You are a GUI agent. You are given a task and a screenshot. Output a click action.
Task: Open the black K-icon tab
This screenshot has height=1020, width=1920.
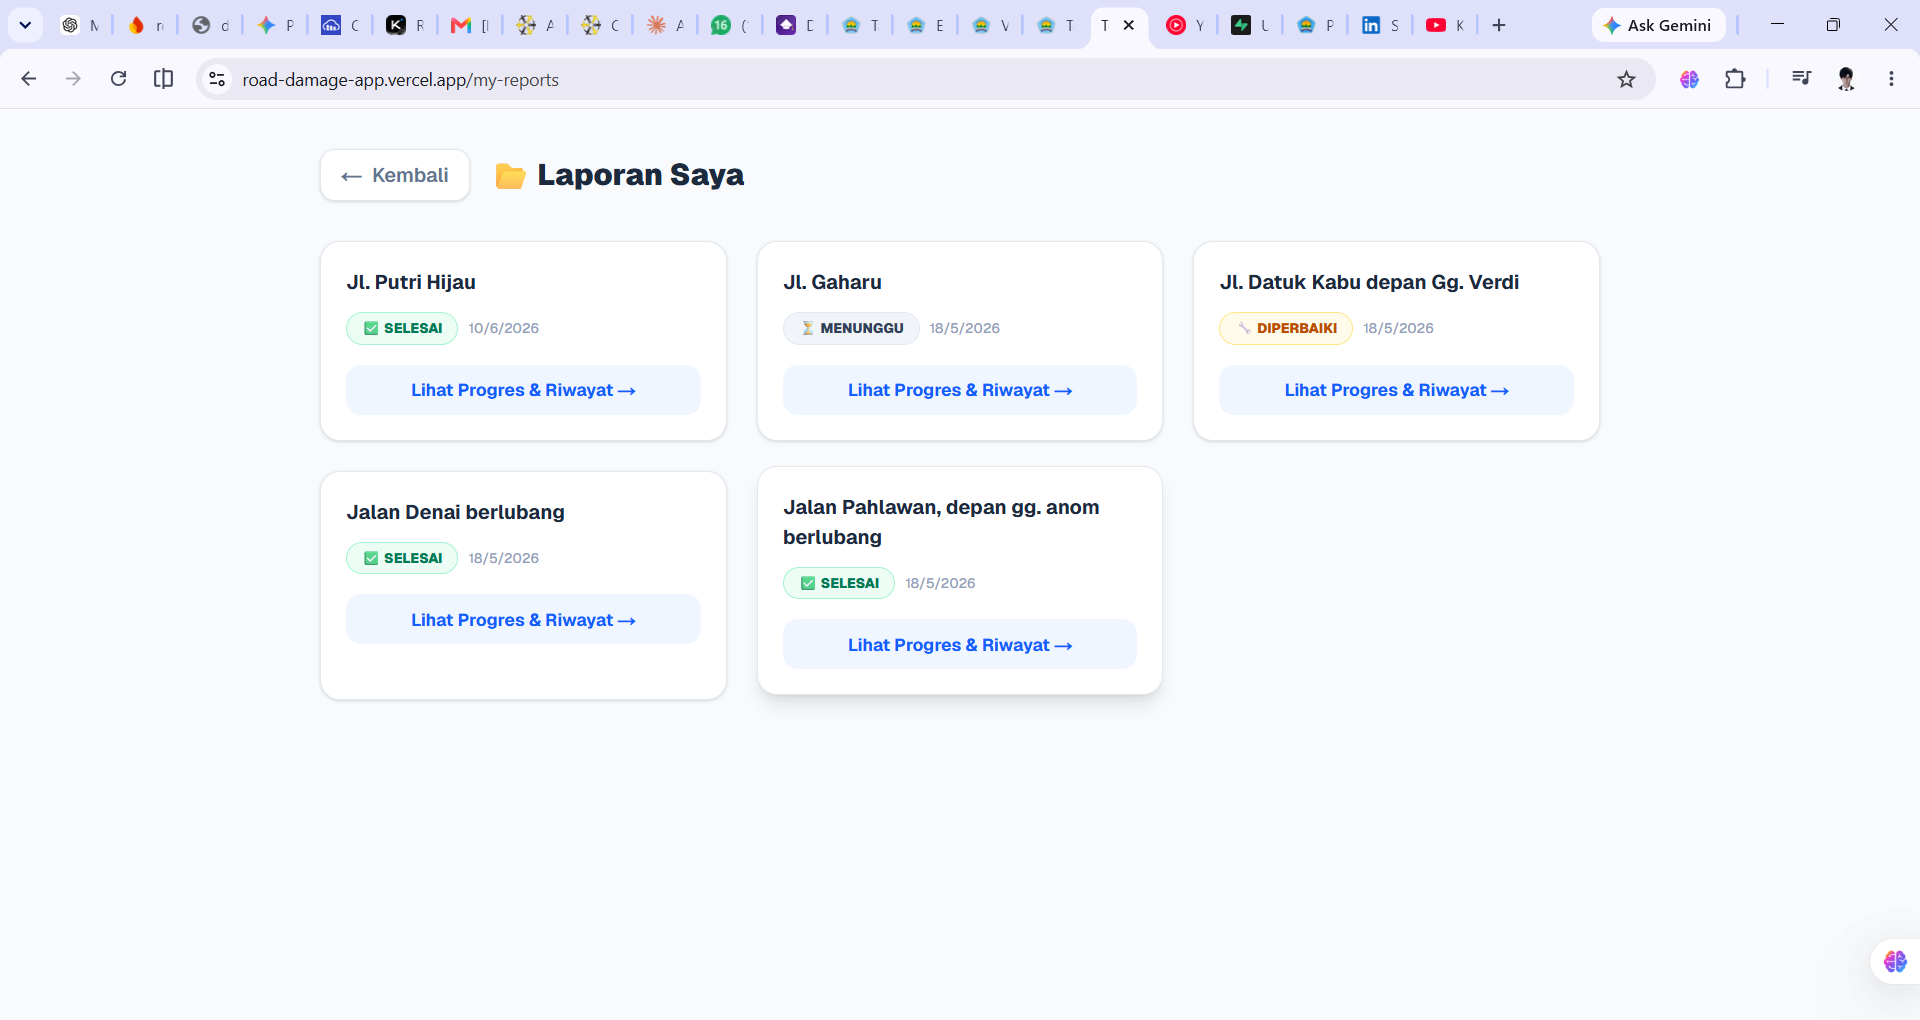406,25
